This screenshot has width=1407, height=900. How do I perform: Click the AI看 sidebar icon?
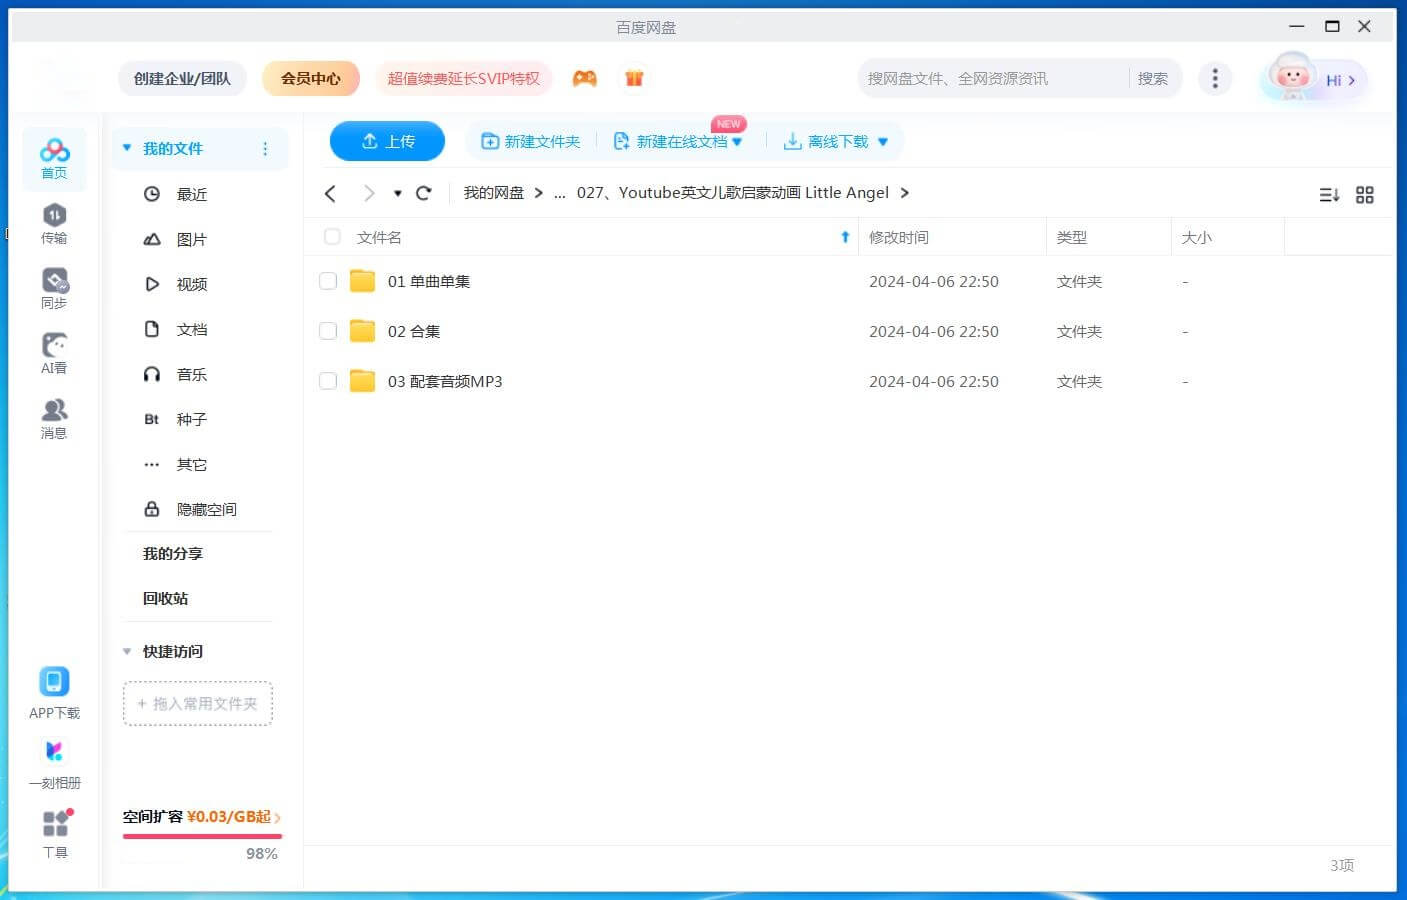point(54,353)
